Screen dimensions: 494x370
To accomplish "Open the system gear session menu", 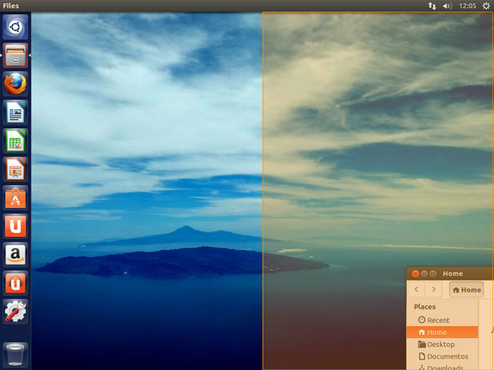I will point(486,6).
